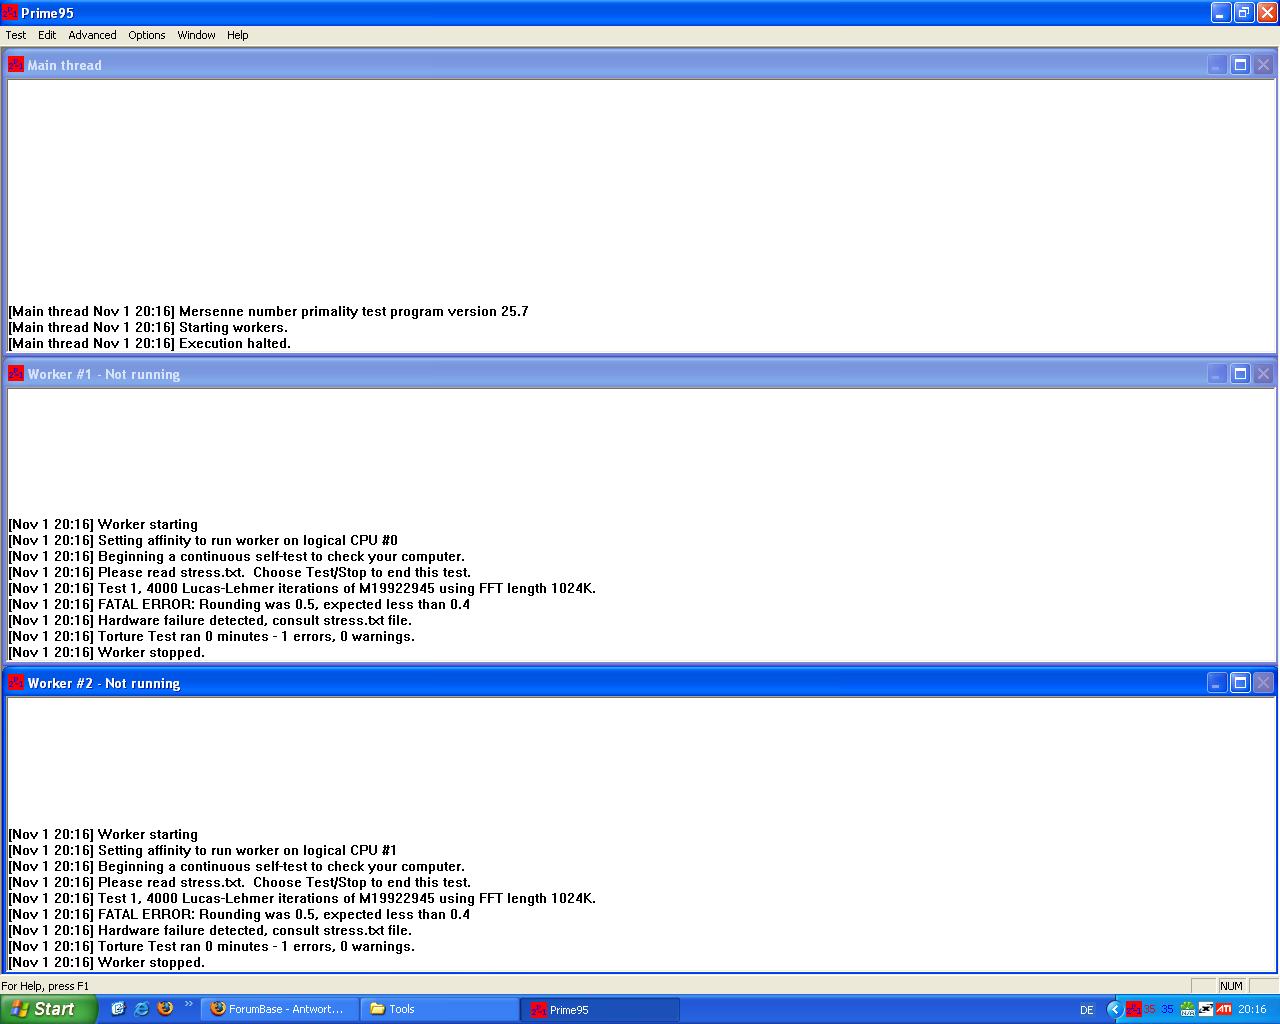Click the Worker #1 window icon
Image resolution: width=1280 pixels, height=1024 pixels.
pos(16,374)
